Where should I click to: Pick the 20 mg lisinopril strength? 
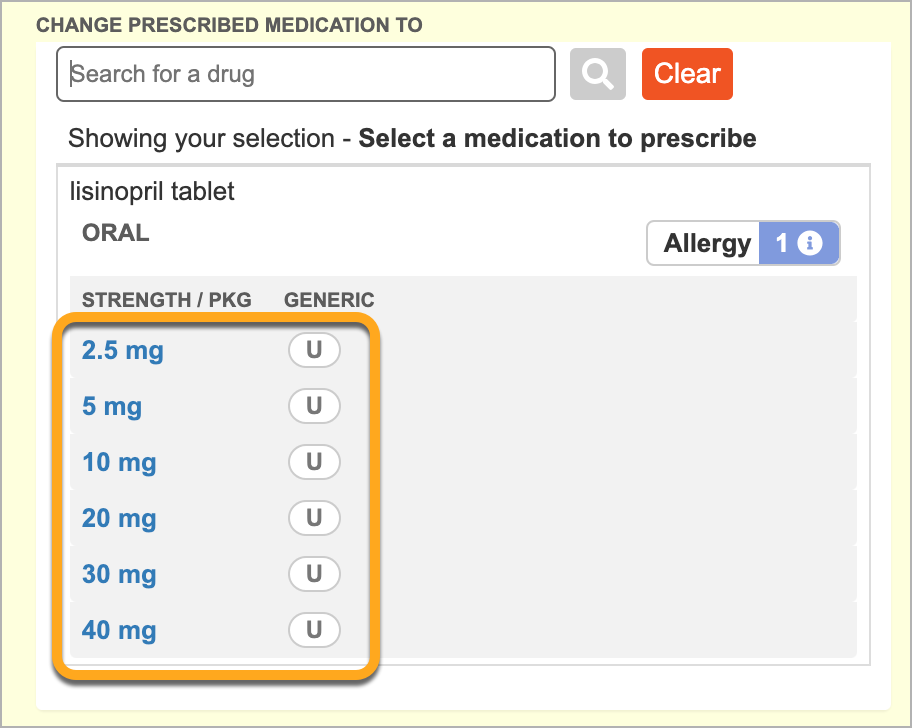click(x=119, y=518)
